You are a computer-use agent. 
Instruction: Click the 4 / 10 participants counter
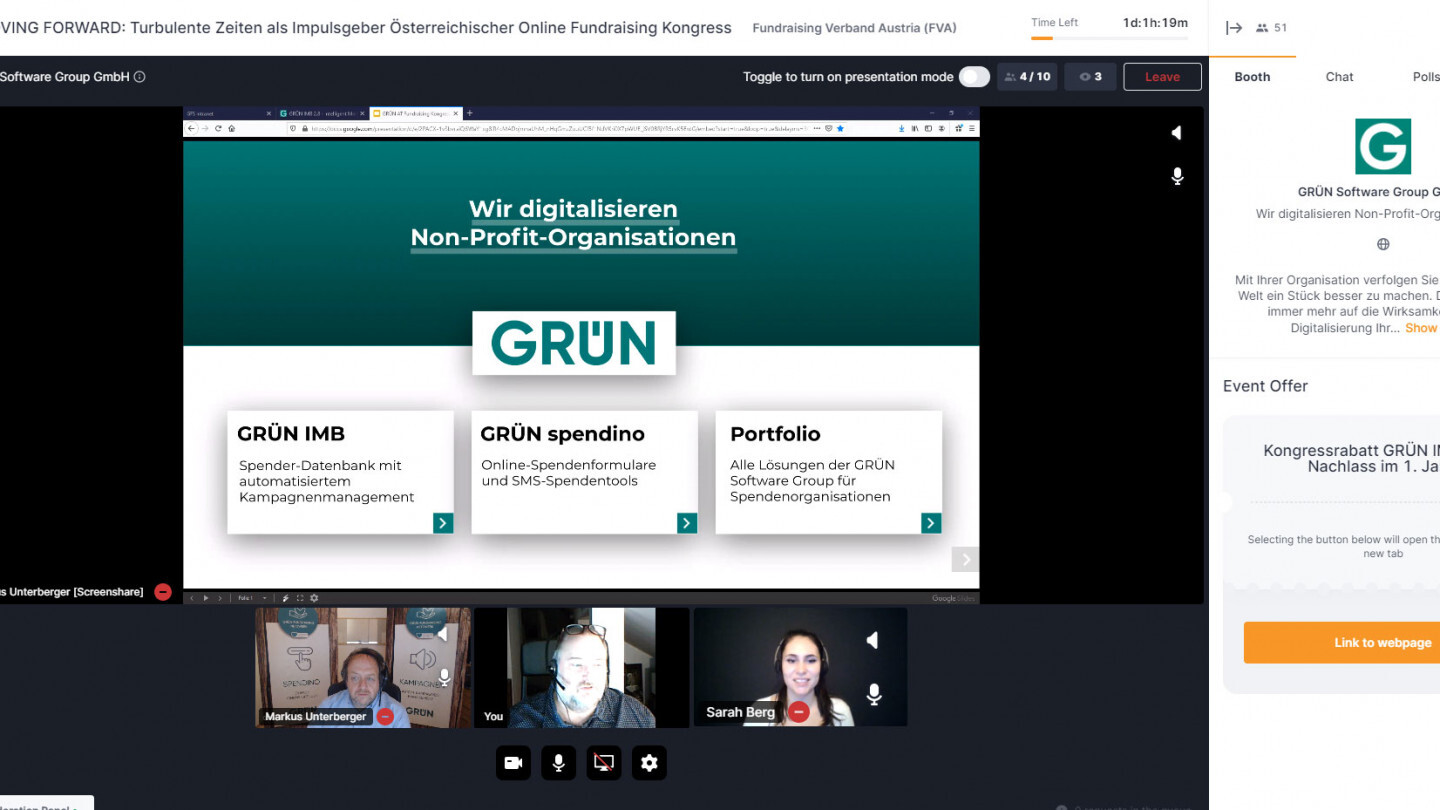1027,77
